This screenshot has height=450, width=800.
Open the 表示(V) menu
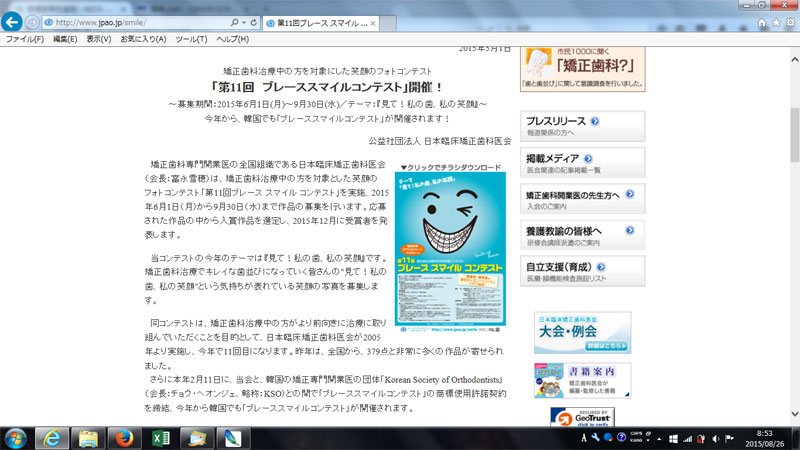coord(98,39)
